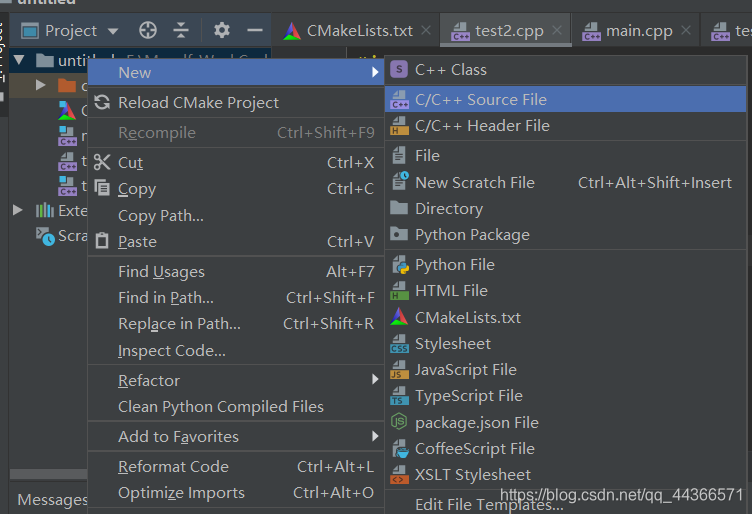Viewport: 752px width, 514px height.
Task: Click the Reload CMake refresh icon
Action: [102, 102]
